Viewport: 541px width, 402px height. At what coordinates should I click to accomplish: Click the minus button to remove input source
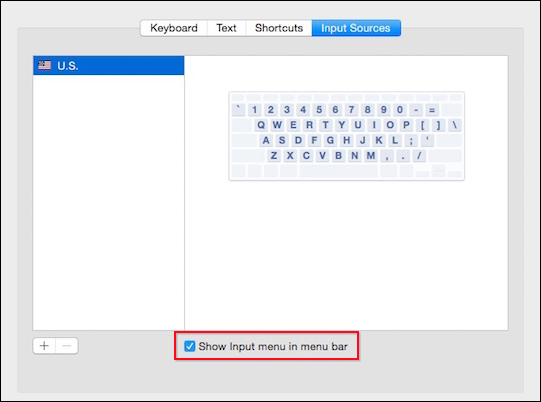[67, 346]
